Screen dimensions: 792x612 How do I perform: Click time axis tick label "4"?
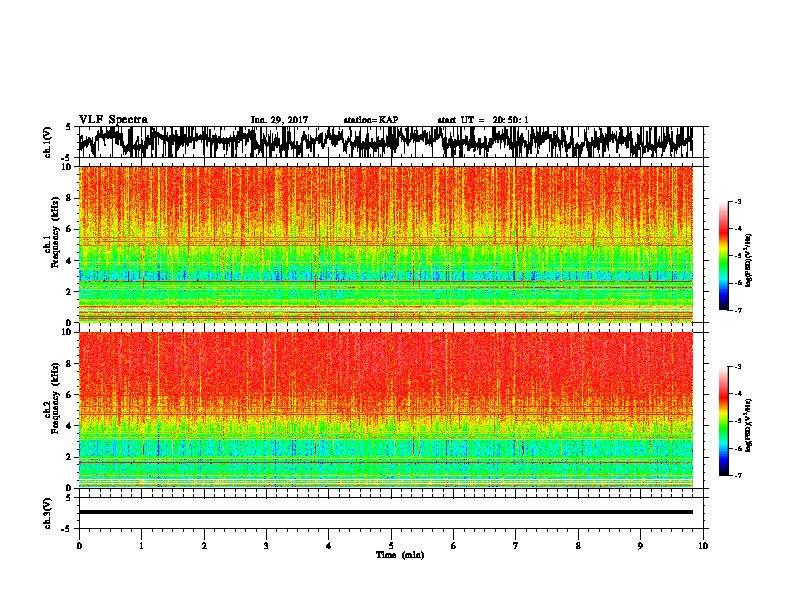pos(329,546)
